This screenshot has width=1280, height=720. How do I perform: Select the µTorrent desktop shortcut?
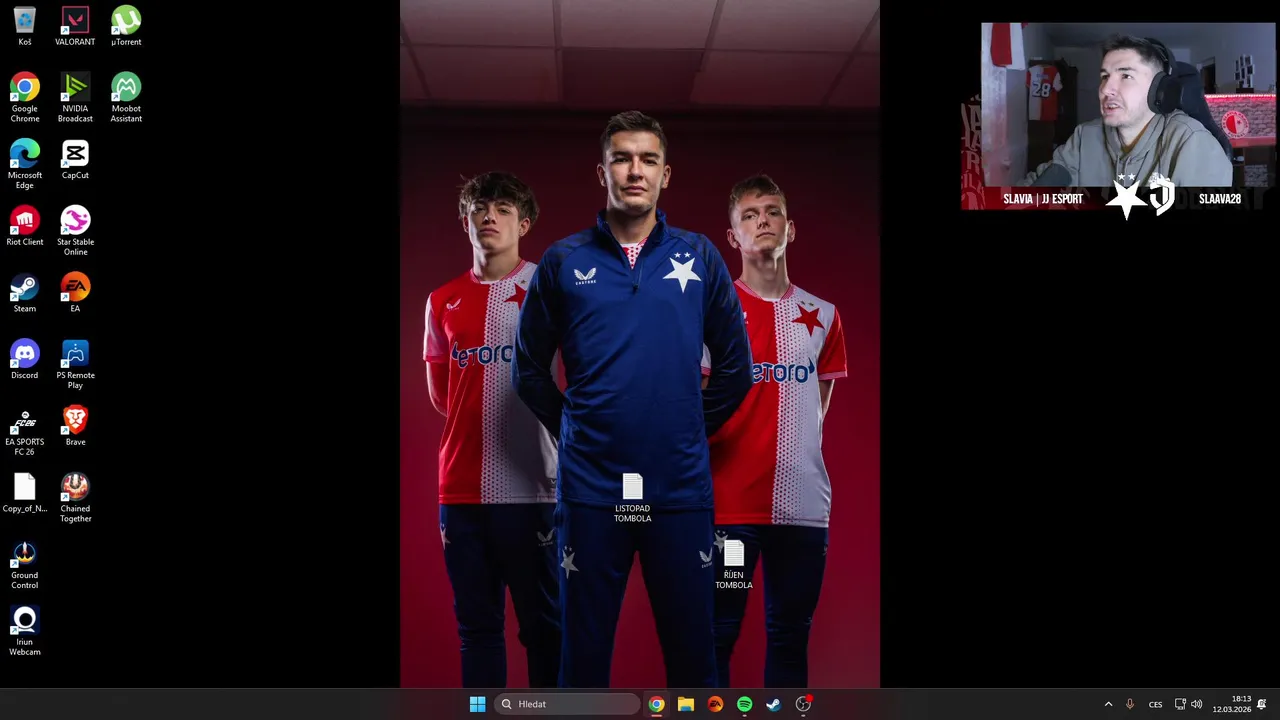[x=126, y=27]
